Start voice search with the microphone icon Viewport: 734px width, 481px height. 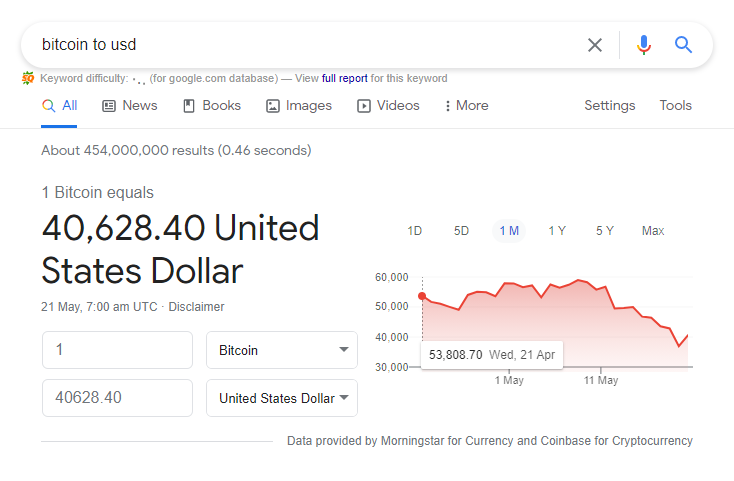tap(644, 45)
